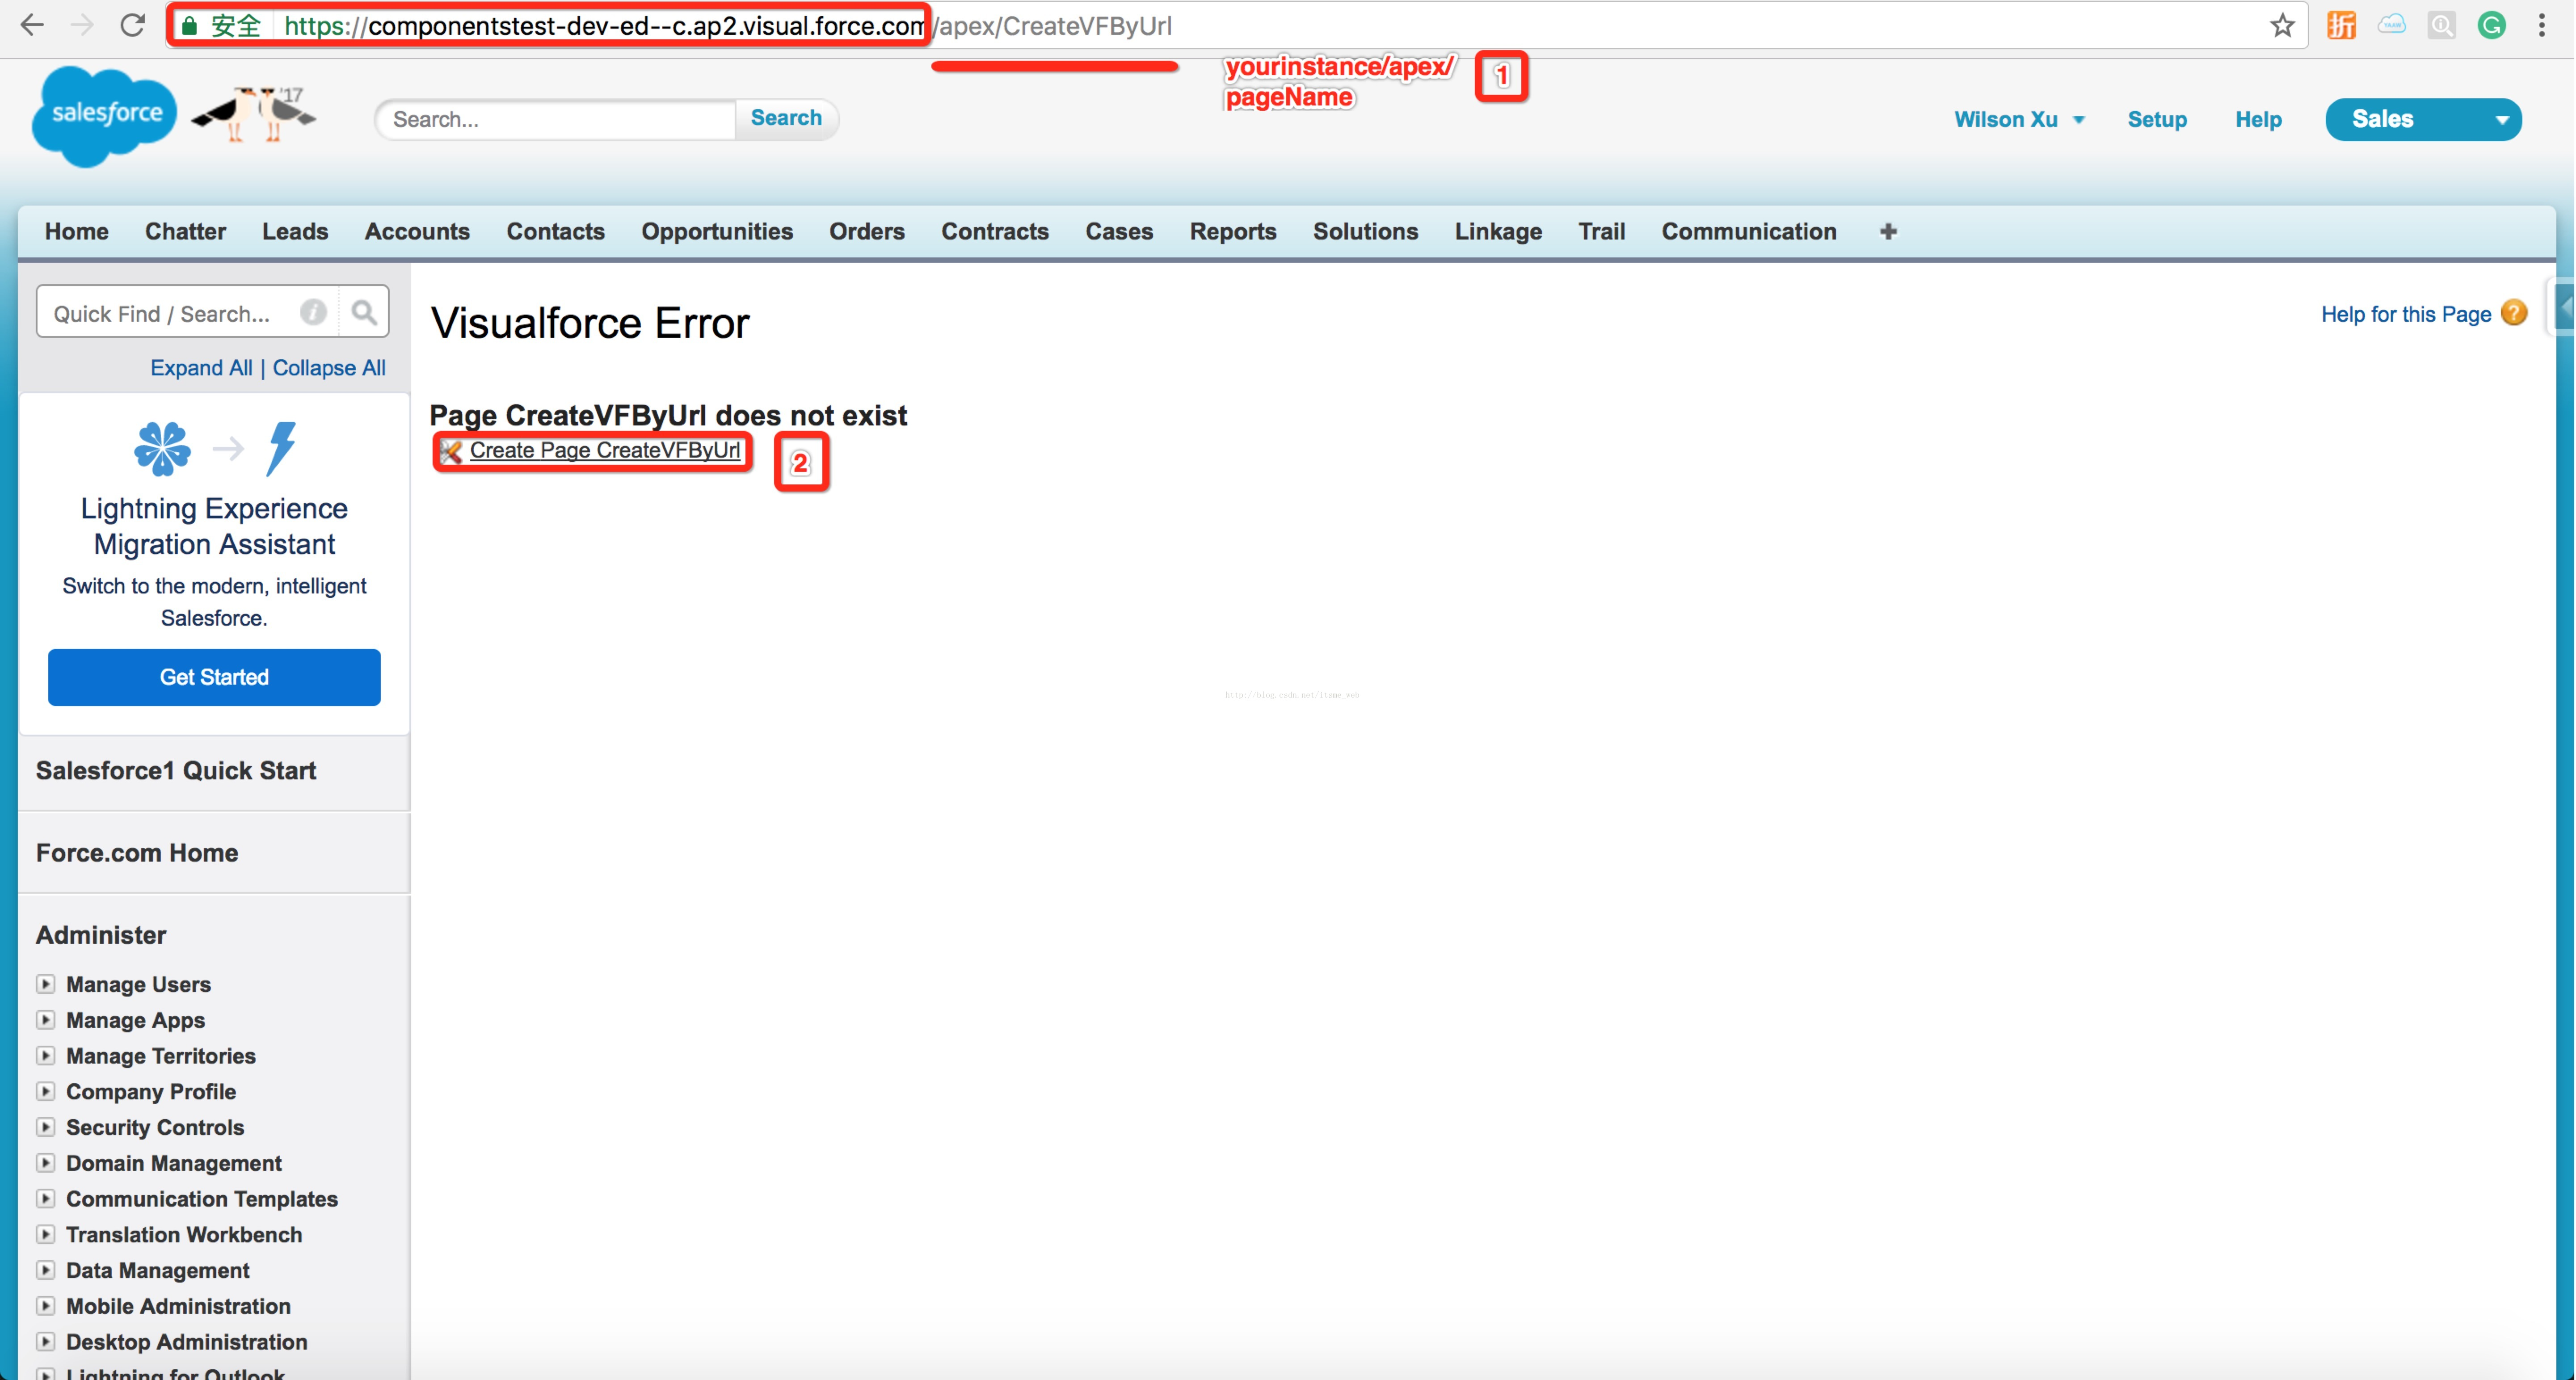This screenshot has width=2576, height=1380.
Task: Click the Grammarly extension icon
Action: 2491,25
